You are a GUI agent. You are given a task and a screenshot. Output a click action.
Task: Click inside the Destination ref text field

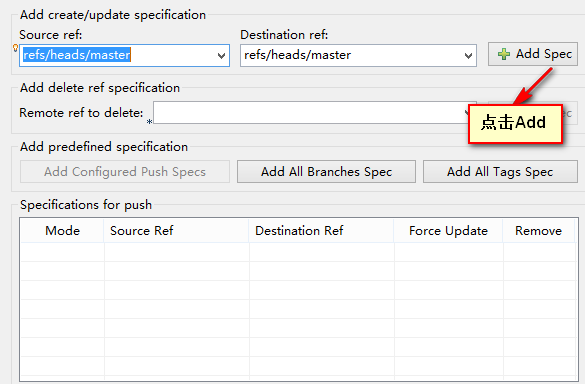click(x=351, y=56)
